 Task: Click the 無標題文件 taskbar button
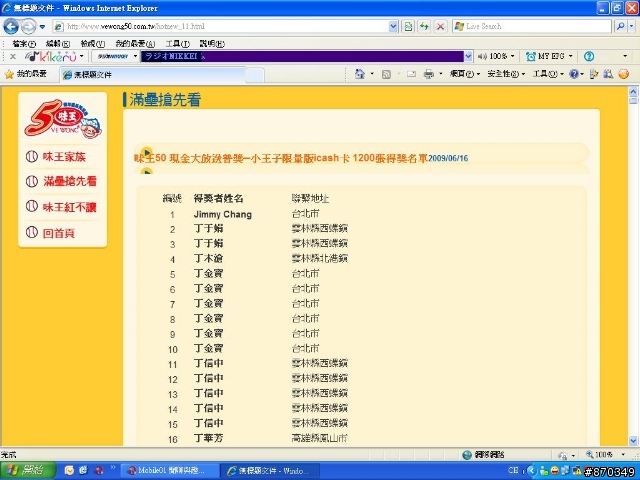pos(269,471)
